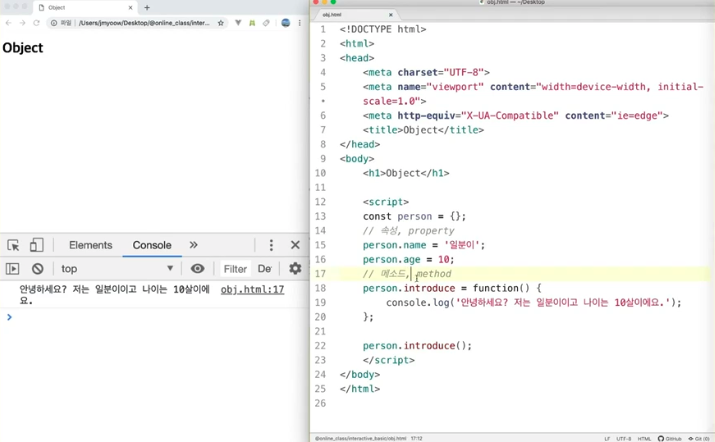Close the Object browser tab
The height and width of the screenshot is (442, 715).
point(130,8)
